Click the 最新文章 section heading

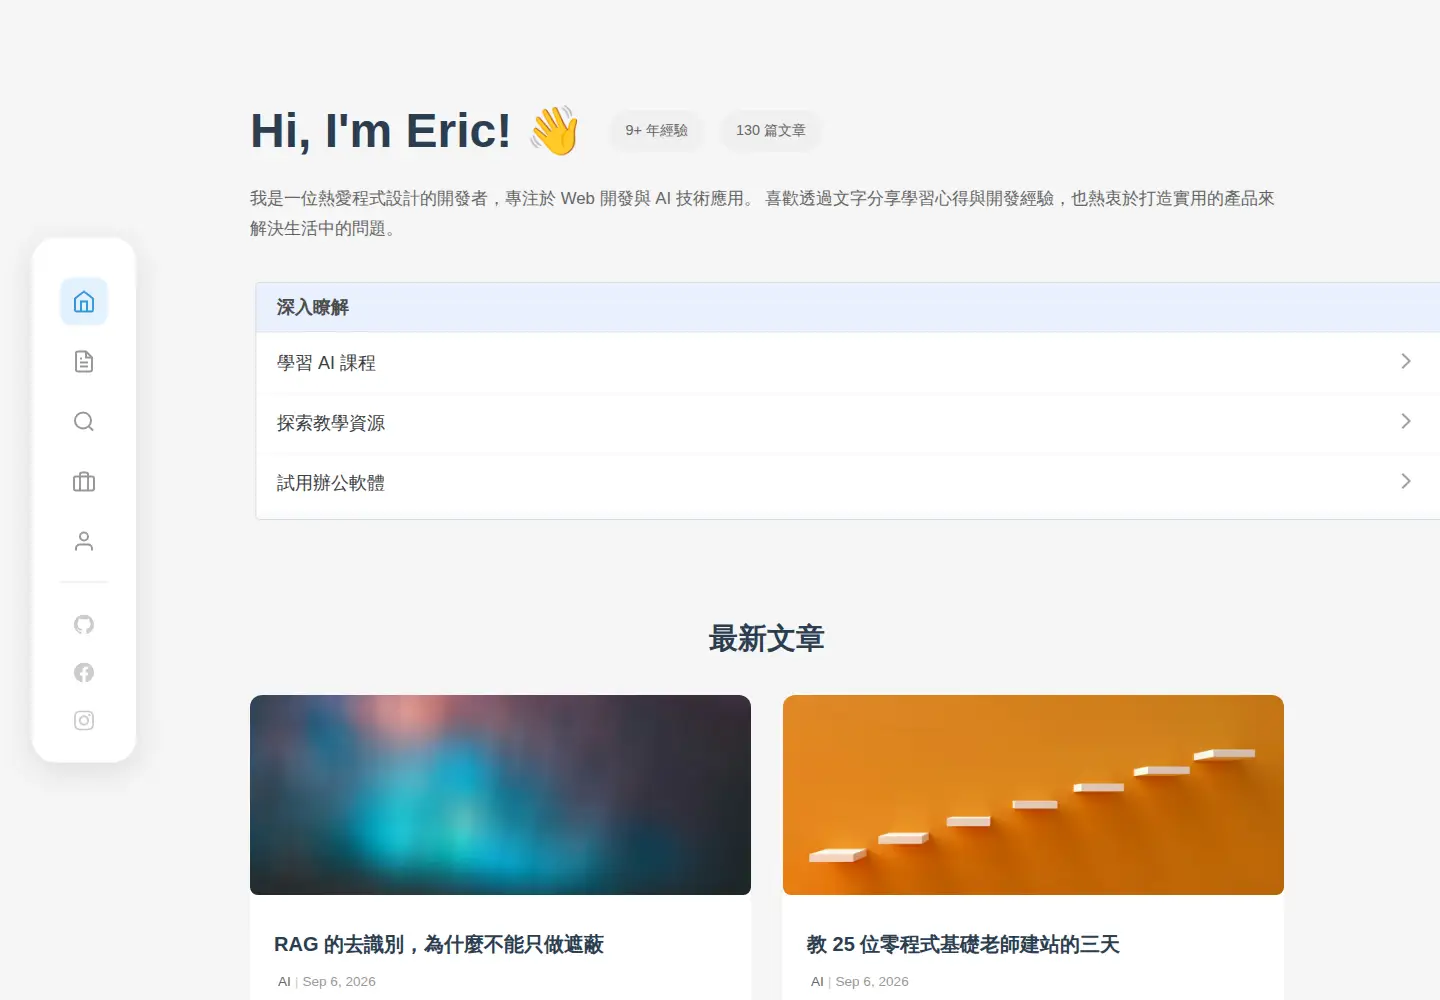click(x=767, y=638)
